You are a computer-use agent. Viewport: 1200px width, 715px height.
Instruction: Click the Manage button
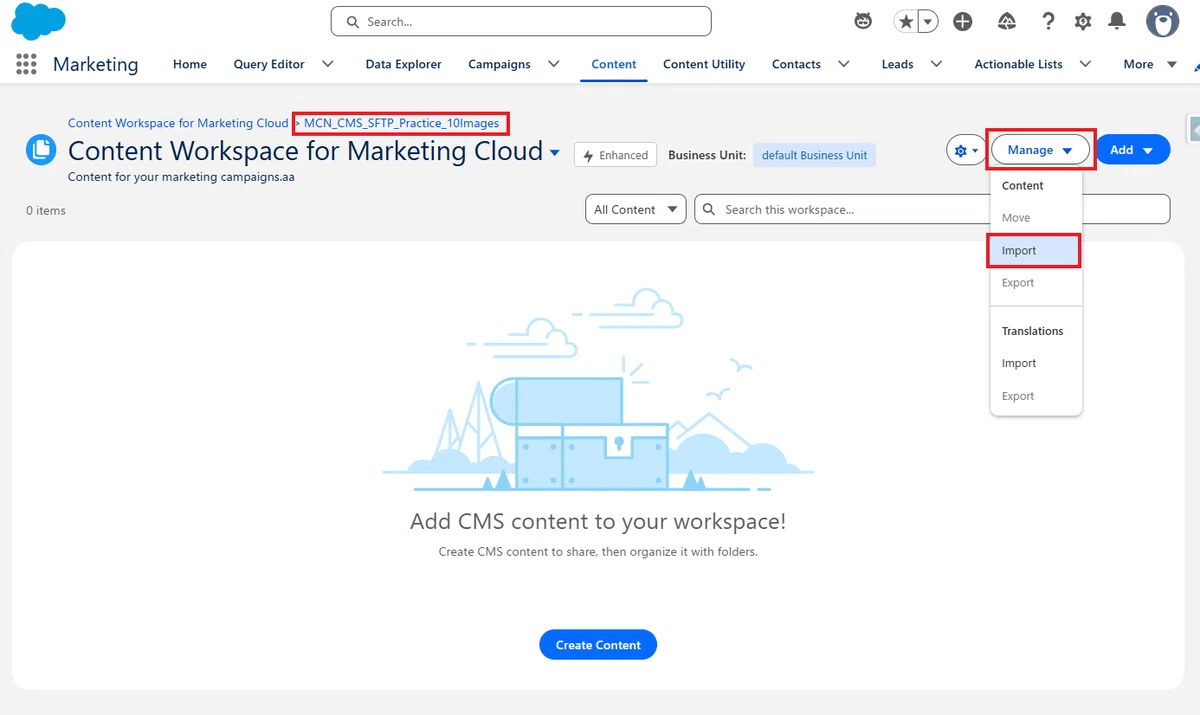tap(1040, 150)
